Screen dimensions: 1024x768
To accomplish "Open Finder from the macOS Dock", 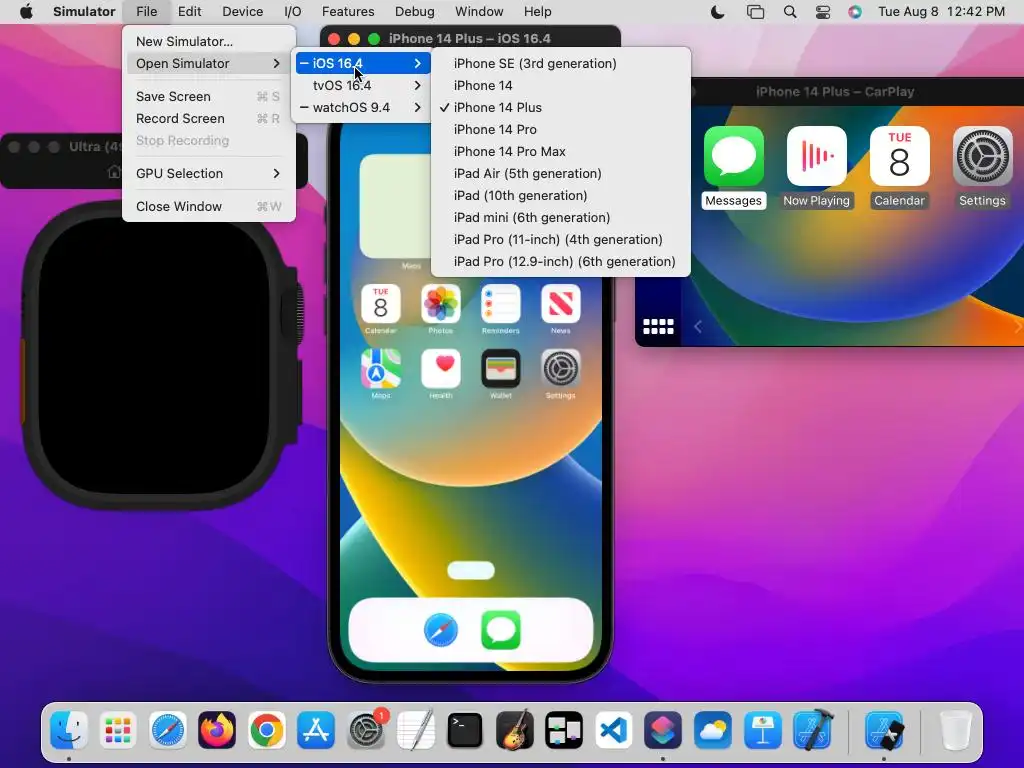I will [x=69, y=730].
